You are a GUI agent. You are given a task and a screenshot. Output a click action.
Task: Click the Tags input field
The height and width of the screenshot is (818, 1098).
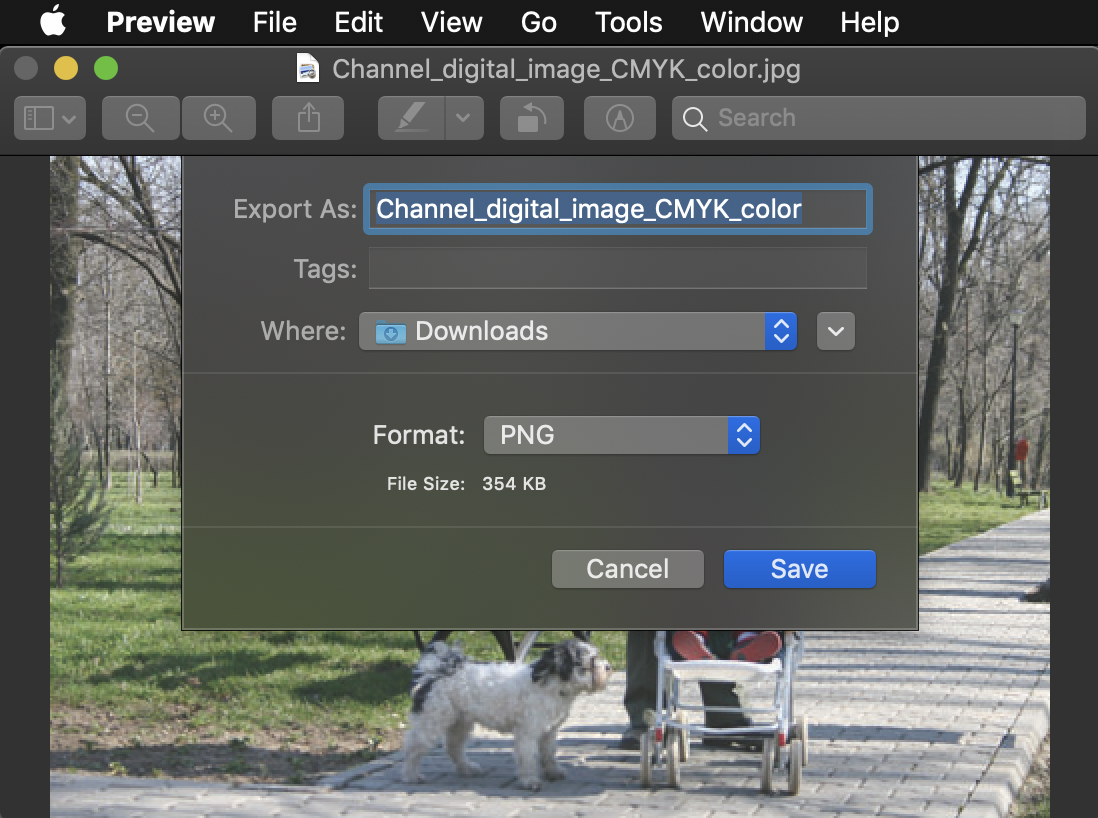[618, 268]
